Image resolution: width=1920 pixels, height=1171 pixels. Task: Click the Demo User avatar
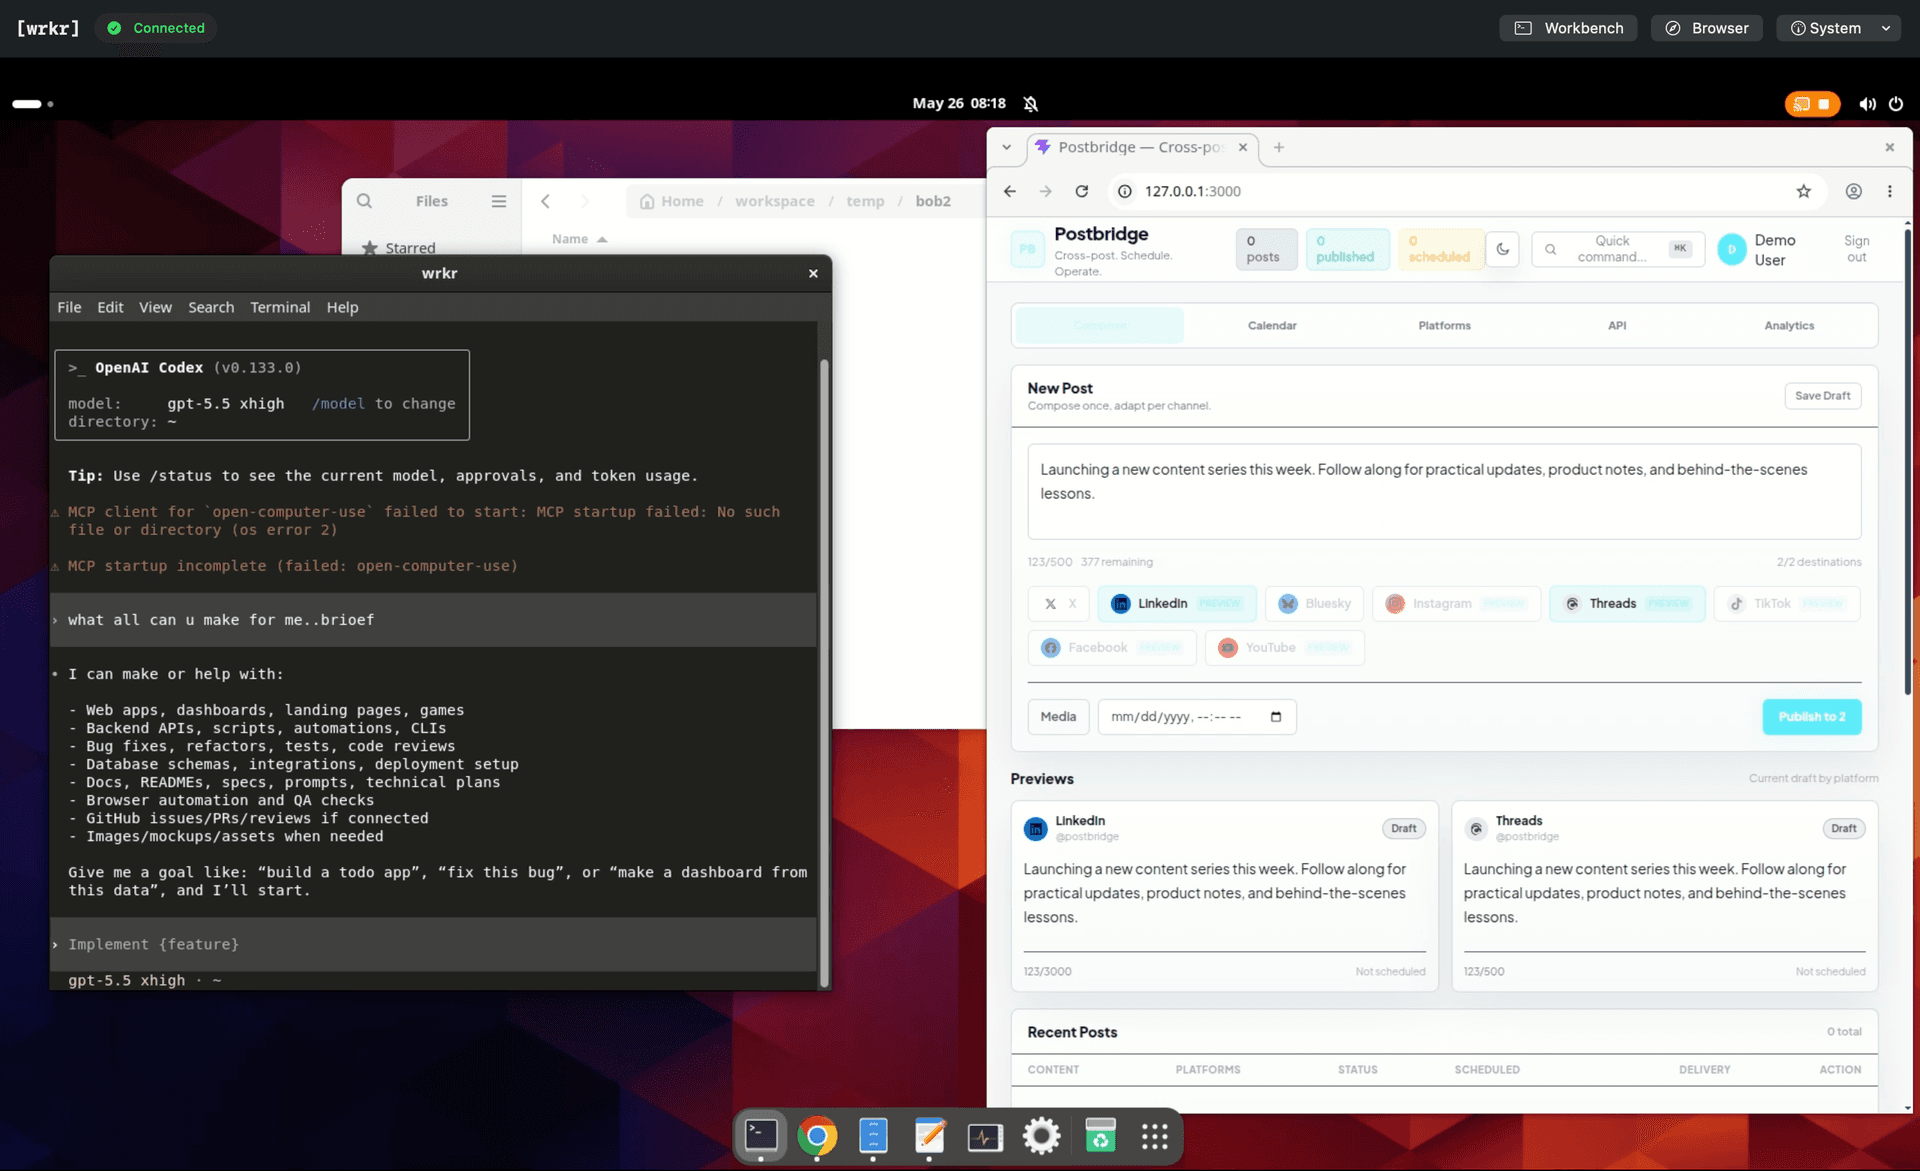[1732, 250]
